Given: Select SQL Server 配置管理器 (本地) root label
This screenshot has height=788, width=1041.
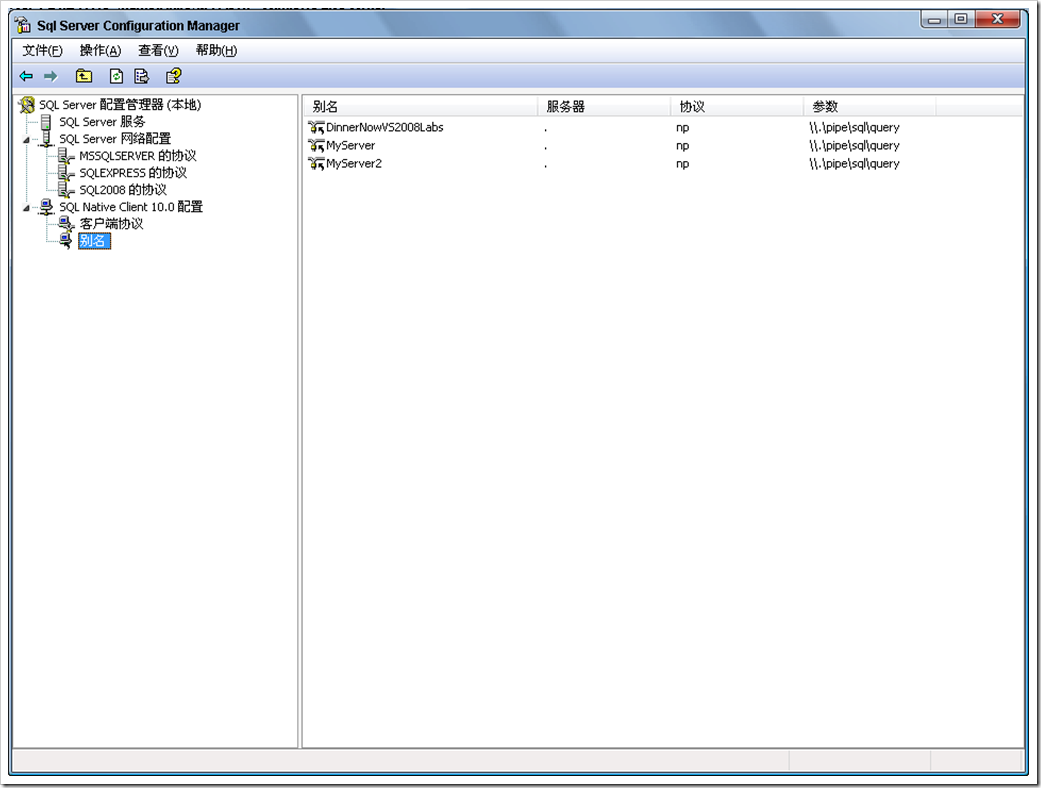Looking at the screenshot, I should pos(120,105).
